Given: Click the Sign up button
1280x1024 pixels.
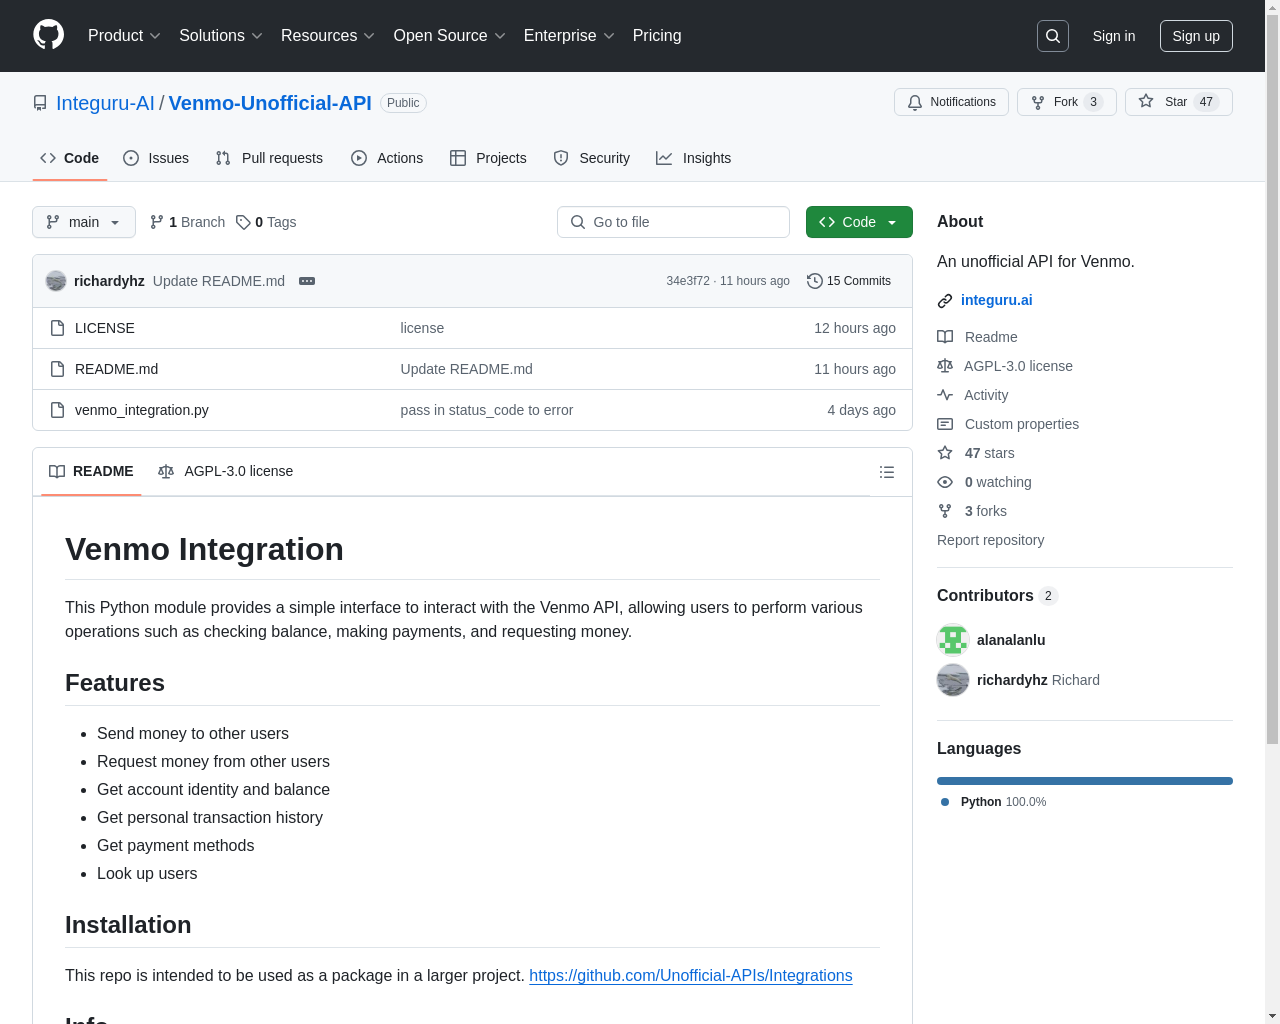Looking at the screenshot, I should (x=1196, y=36).
